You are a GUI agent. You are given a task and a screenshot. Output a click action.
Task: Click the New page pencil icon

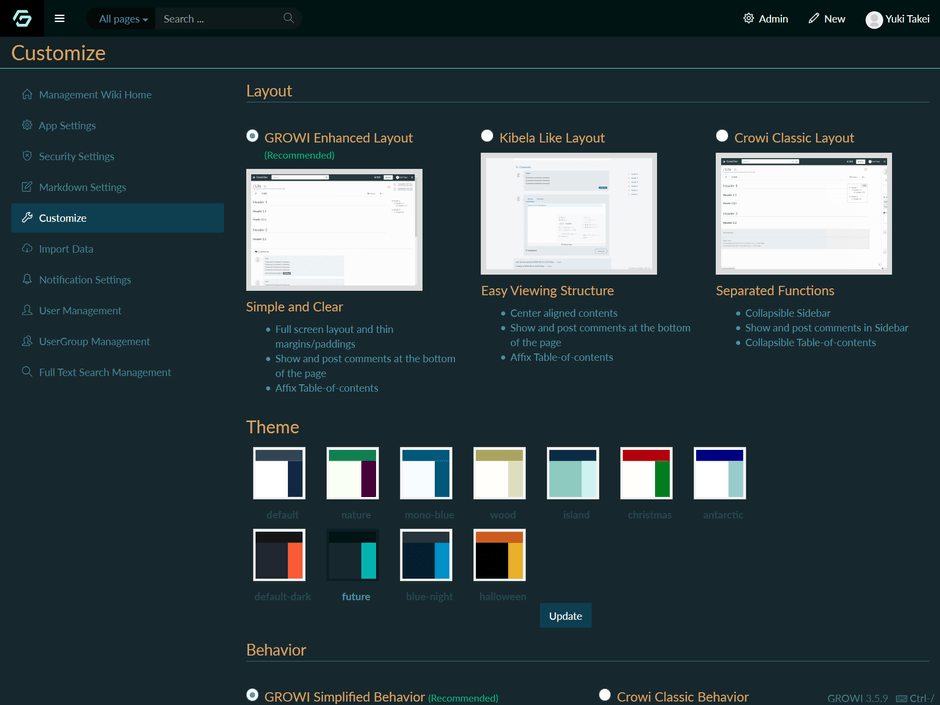(814, 18)
